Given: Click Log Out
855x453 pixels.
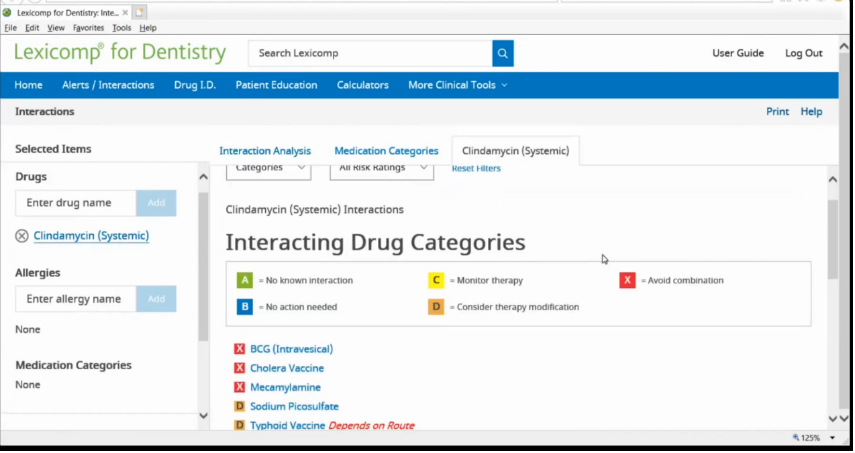Looking at the screenshot, I should [803, 53].
